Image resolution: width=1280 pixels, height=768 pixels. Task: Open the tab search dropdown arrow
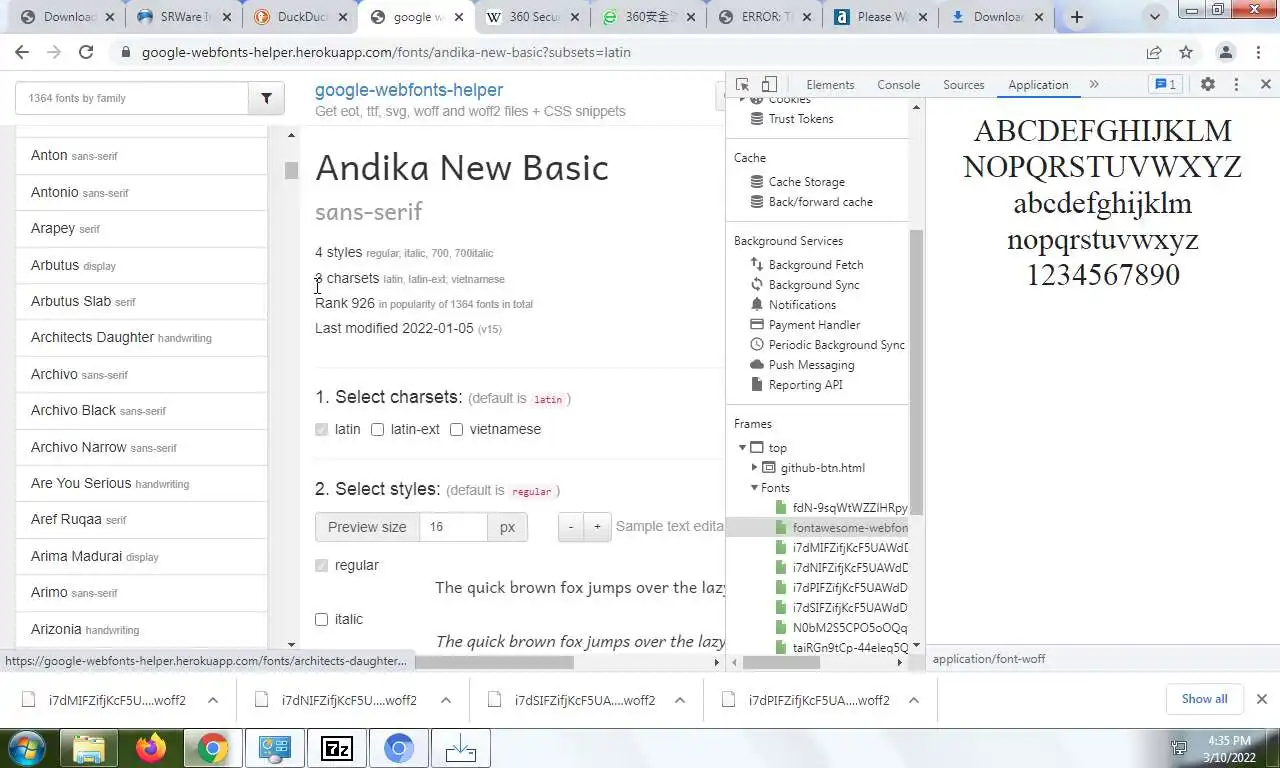tap(1155, 17)
